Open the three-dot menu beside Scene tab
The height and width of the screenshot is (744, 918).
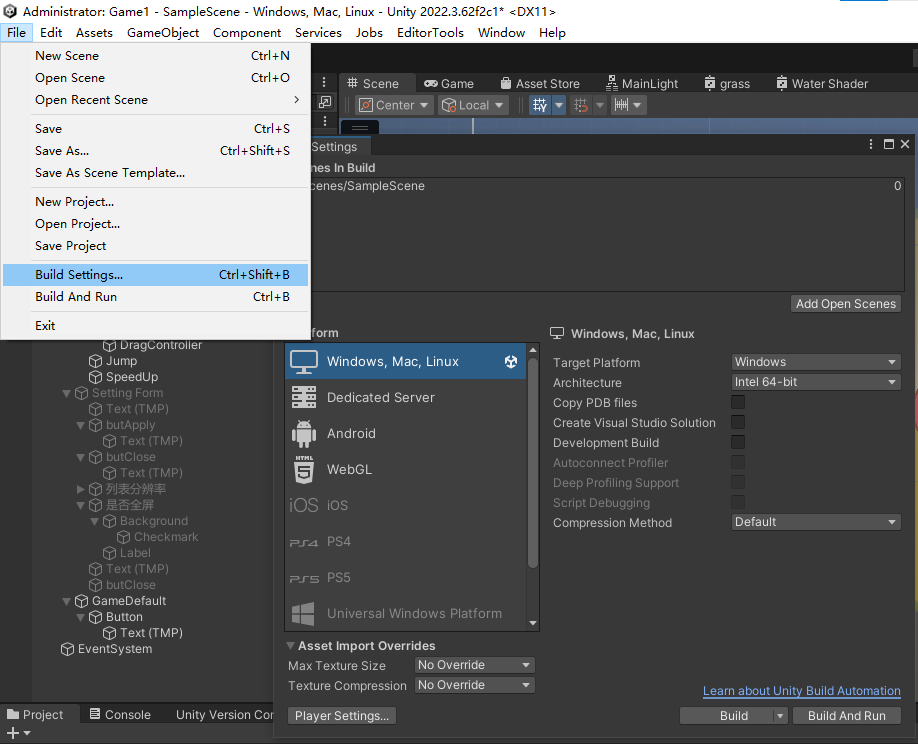click(324, 83)
